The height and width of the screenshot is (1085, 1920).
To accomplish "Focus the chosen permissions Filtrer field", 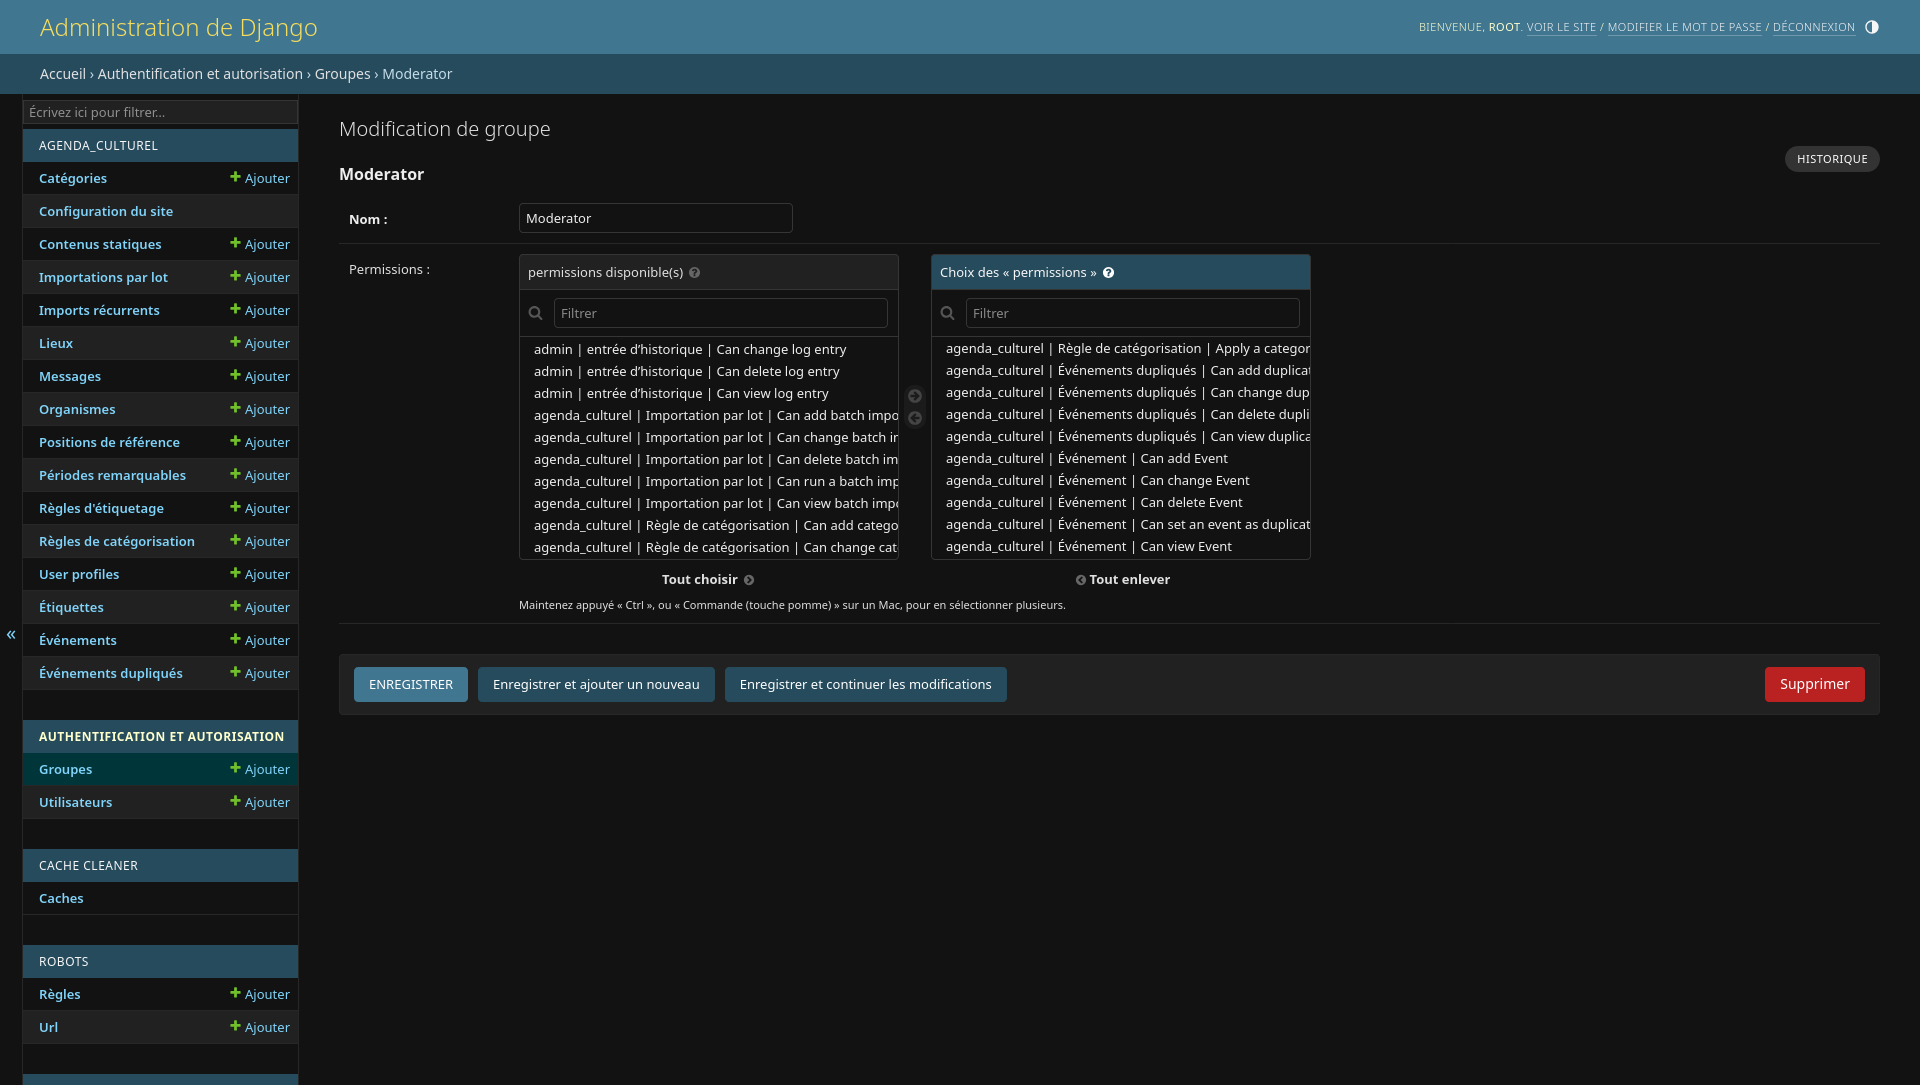I will [1133, 313].
